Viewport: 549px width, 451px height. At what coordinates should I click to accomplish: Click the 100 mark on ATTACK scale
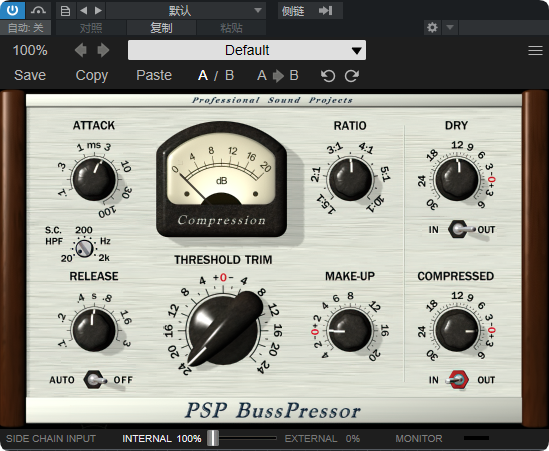tap(107, 212)
